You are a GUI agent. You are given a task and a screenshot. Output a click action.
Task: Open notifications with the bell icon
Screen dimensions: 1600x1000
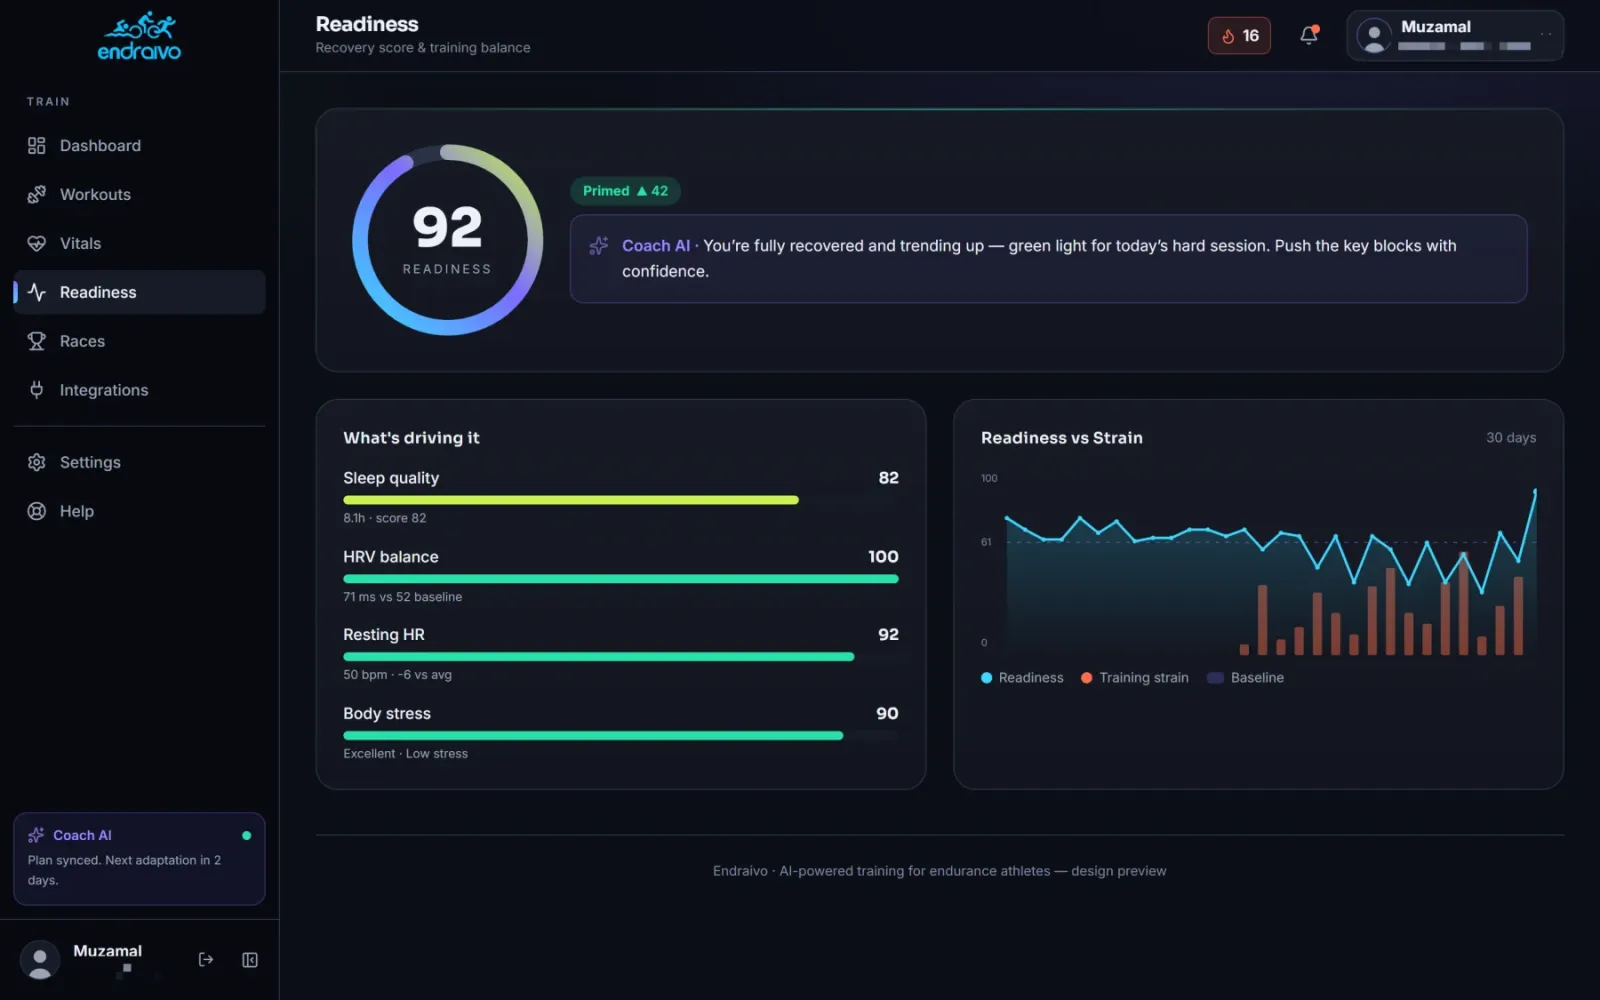[x=1309, y=36]
